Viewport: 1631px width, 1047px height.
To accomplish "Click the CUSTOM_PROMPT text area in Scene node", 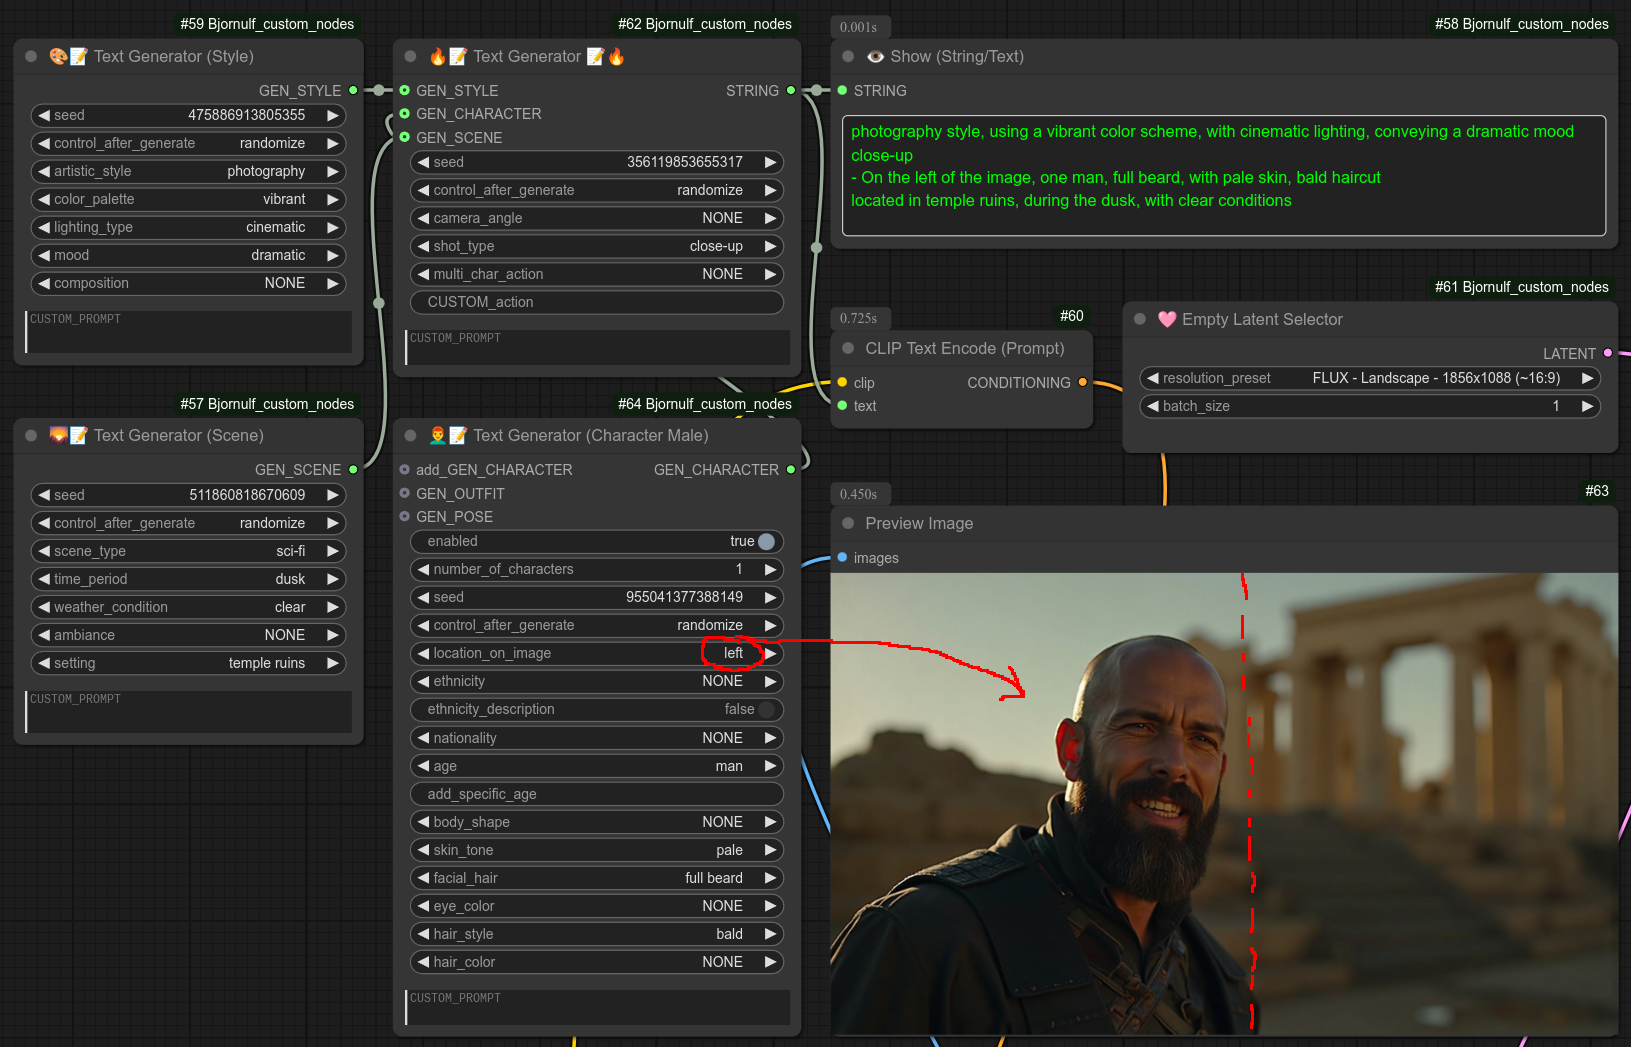I will [x=189, y=711].
